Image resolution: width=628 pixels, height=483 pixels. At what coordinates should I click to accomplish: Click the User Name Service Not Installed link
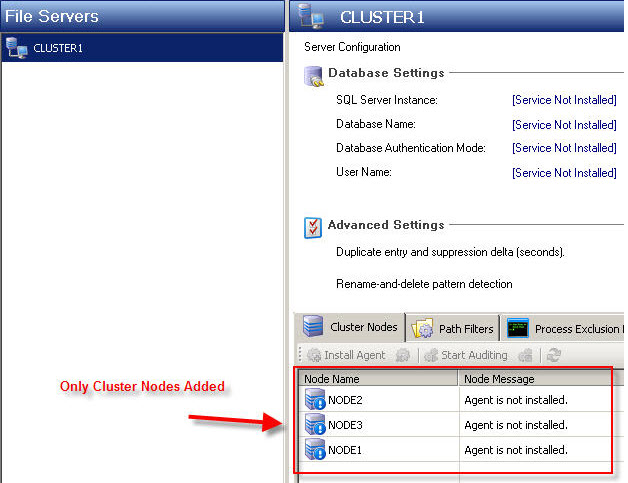(x=564, y=173)
